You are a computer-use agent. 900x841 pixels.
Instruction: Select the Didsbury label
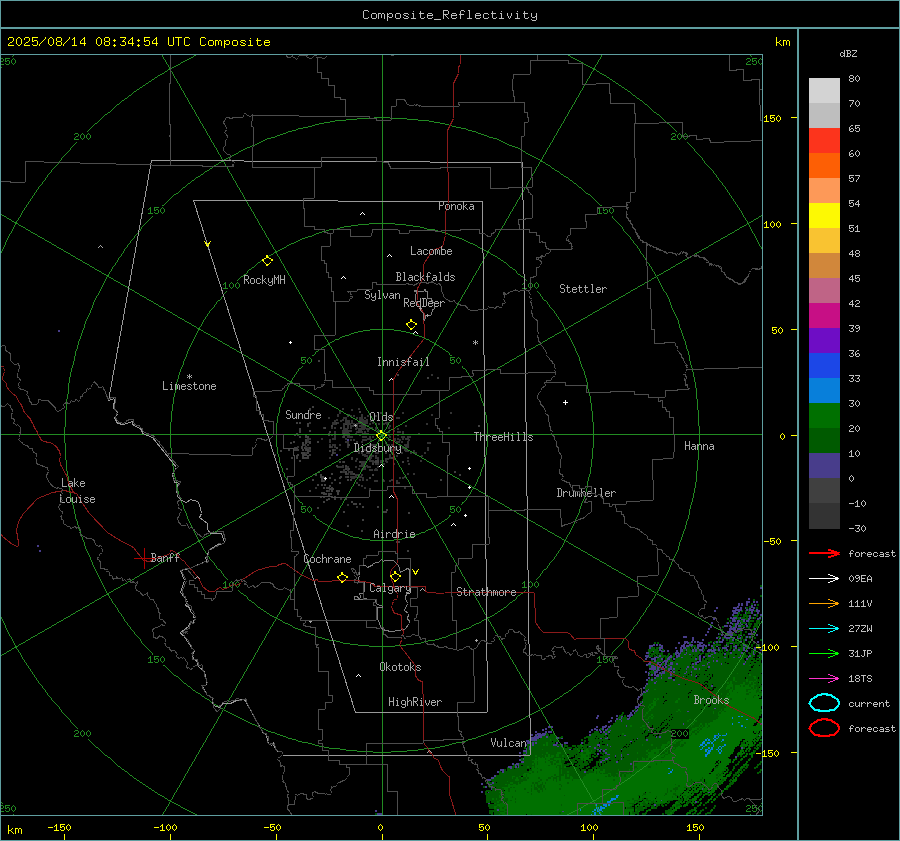377,448
